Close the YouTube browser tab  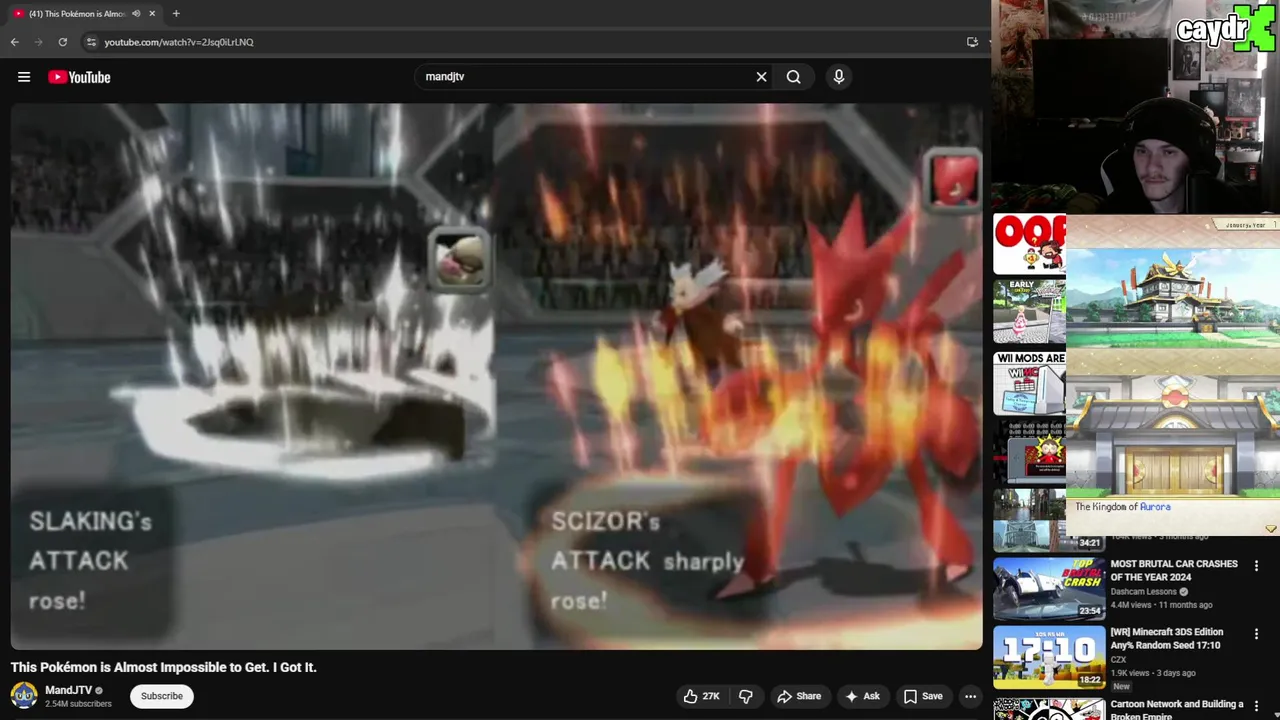coord(152,13)
